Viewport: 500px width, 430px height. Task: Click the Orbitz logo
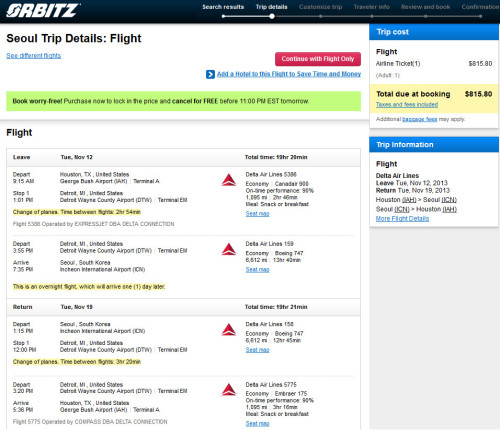click(x=43, y=10)
